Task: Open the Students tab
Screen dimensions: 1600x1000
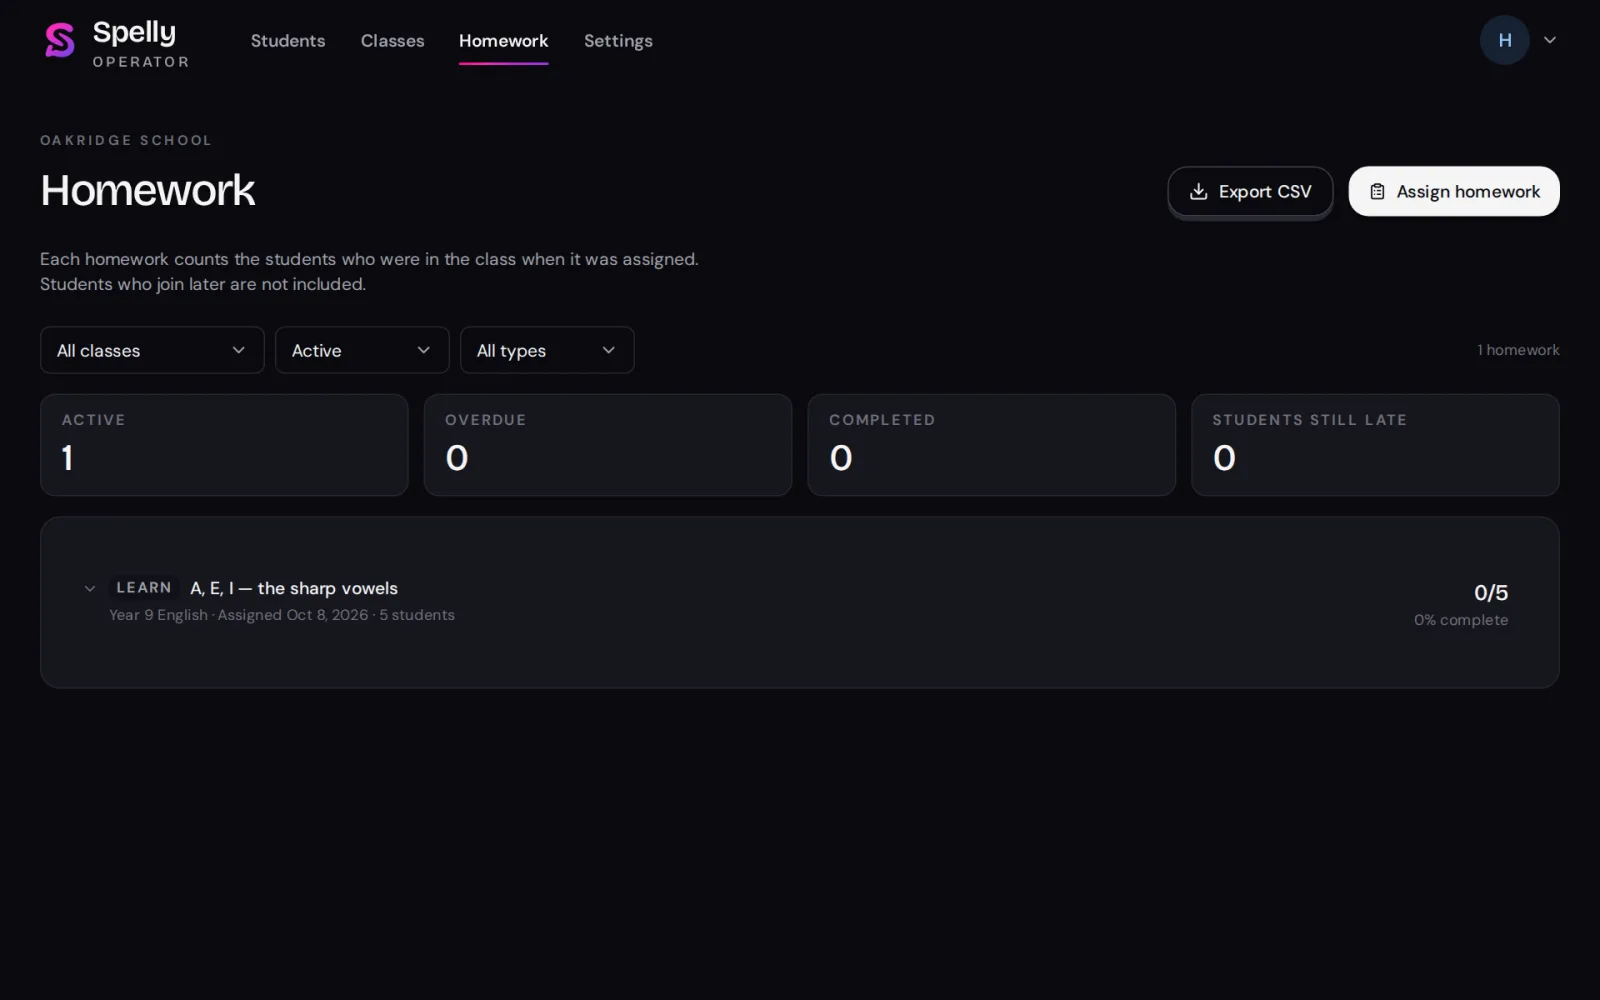Action: (x=288, y=41)
